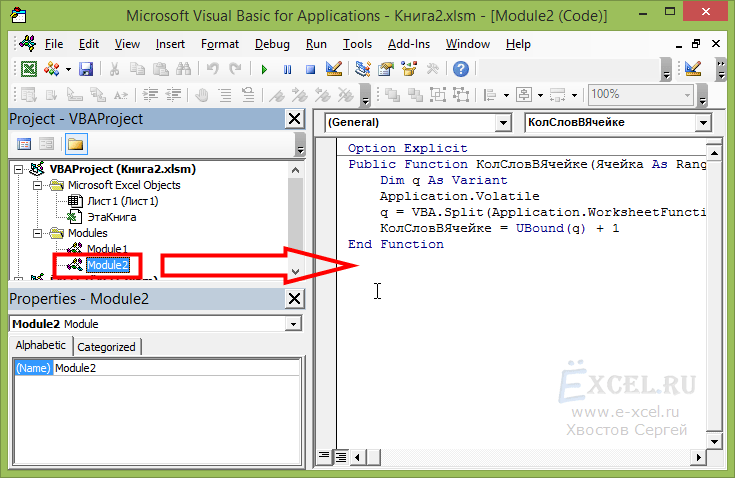Select Лист1 (Лист1) in project tree
The height and width of the screenshot is (478, 735).
pos(123,202)
